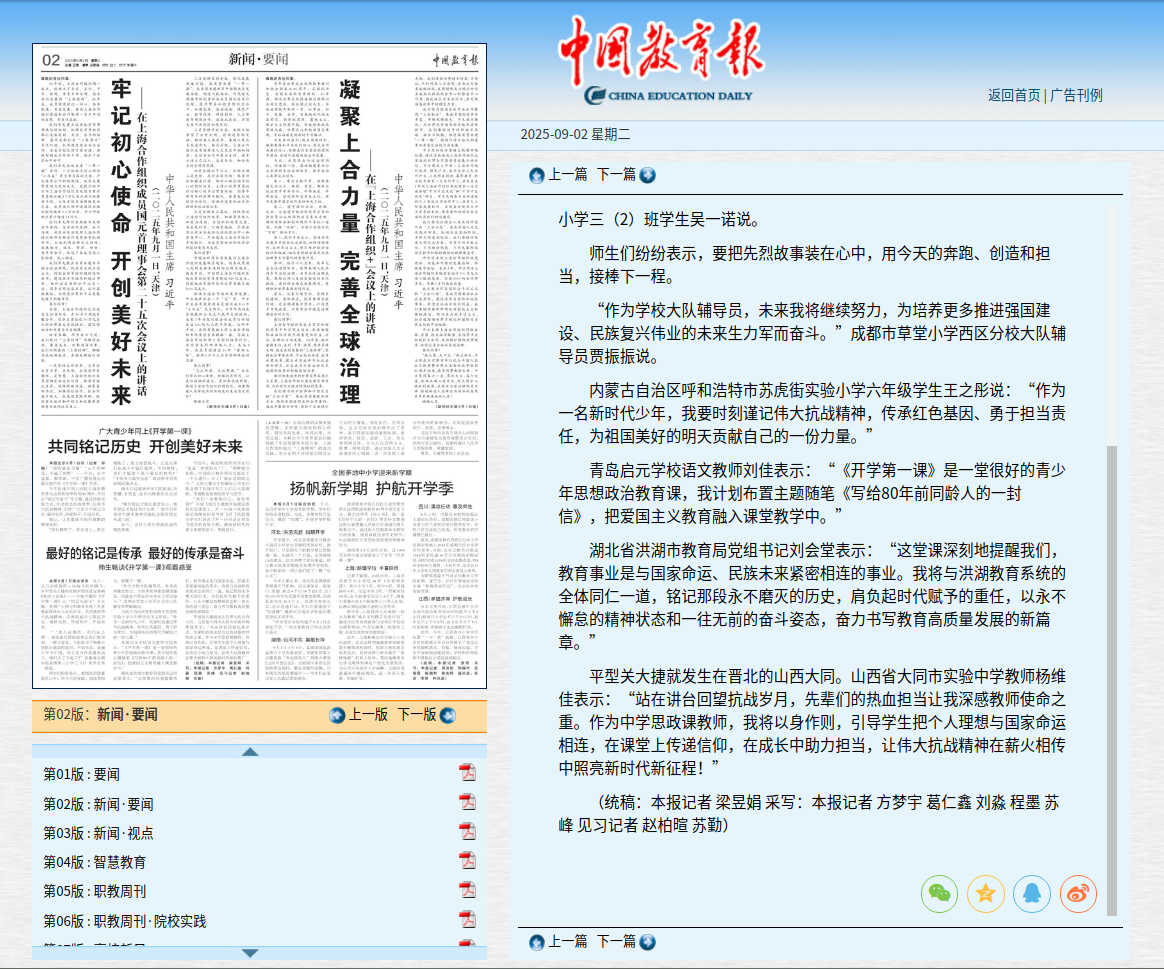
Task: Click the yellow star Qzone share icon
Action: point(986,893)
